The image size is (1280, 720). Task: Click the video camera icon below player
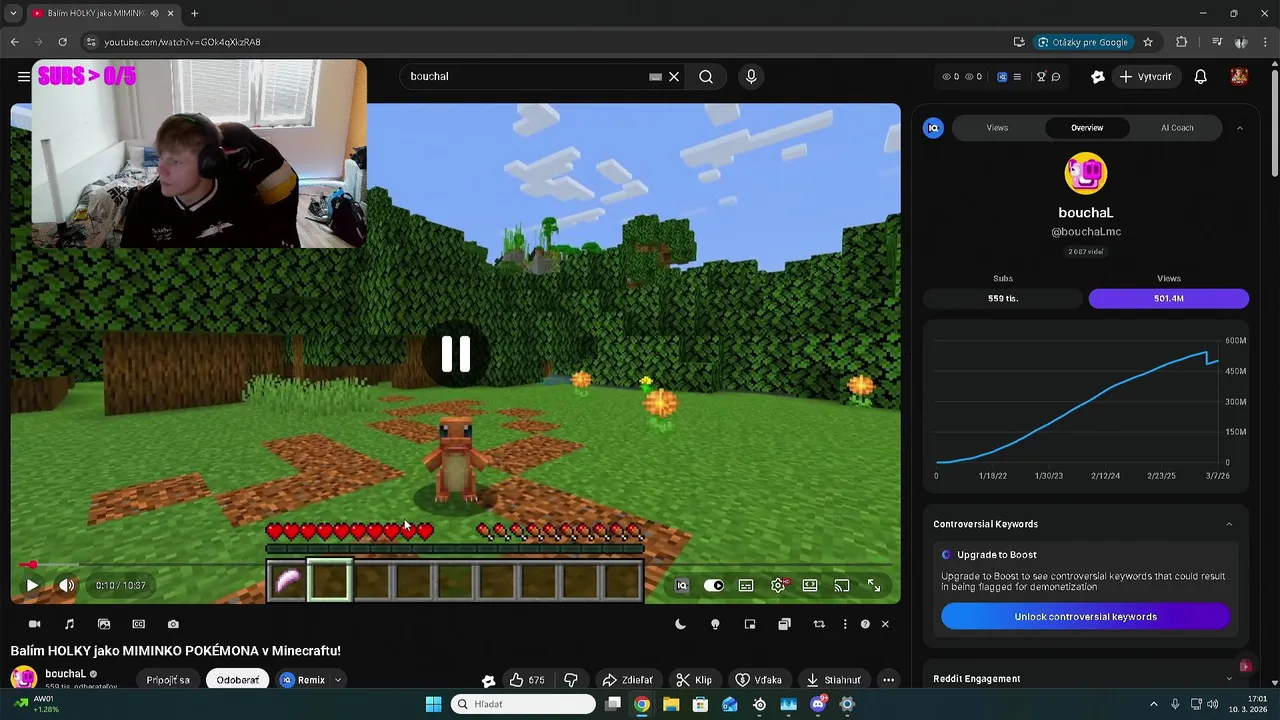tap(34, 624)
